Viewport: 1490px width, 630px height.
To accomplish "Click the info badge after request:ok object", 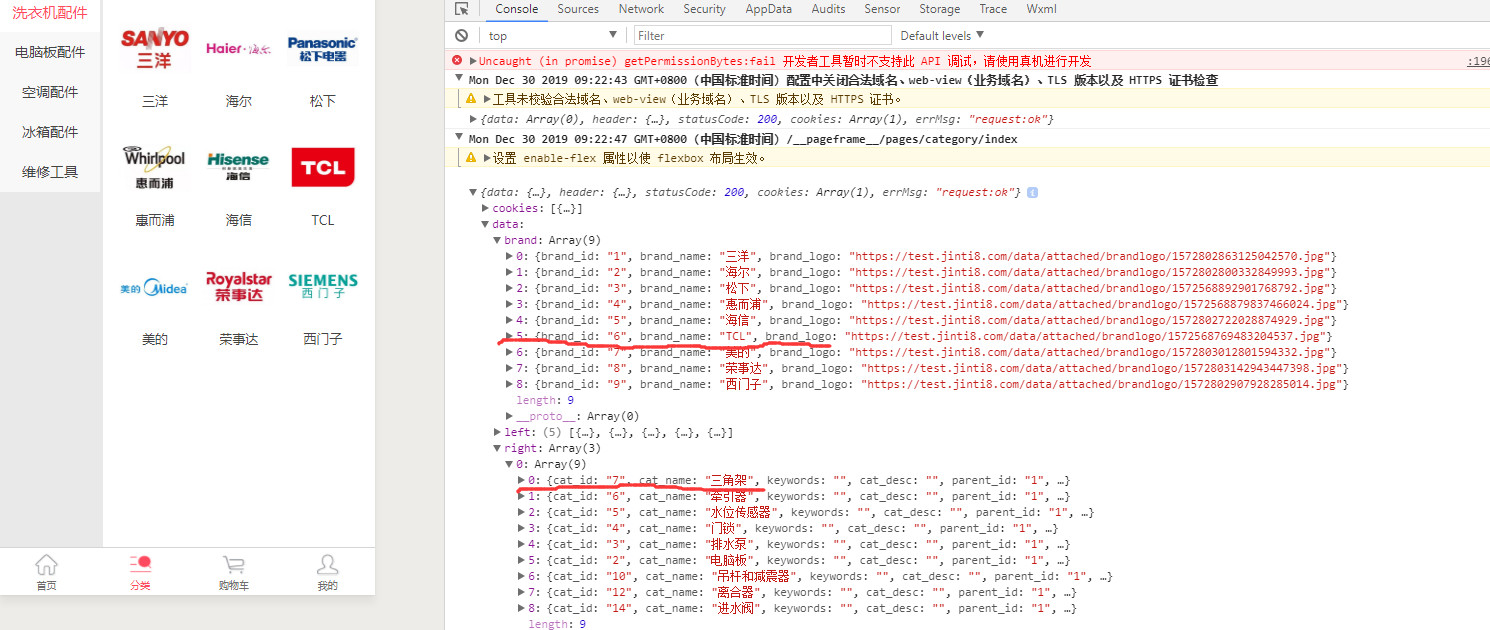I will 1032,192.
